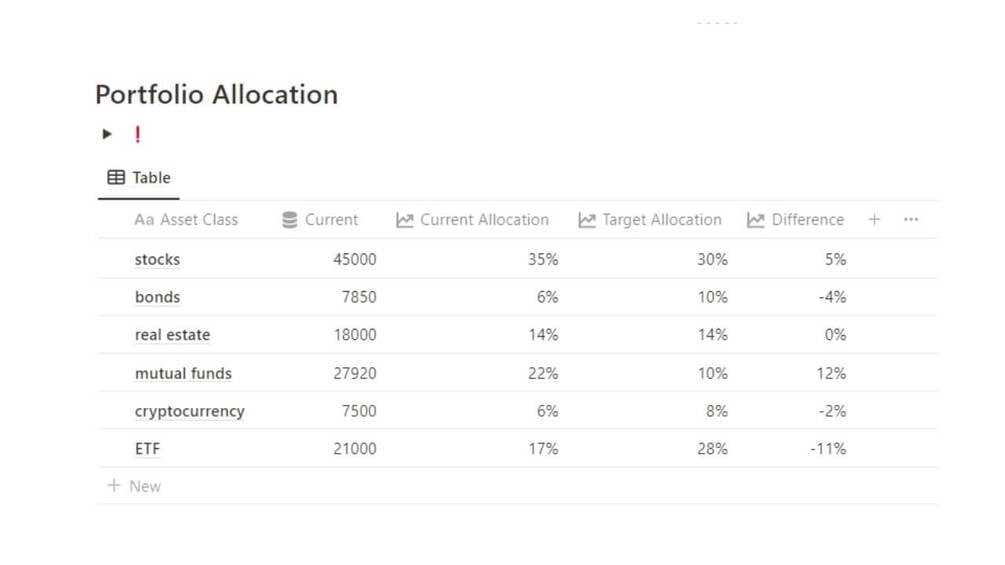Open the ETF row page
1005x565 pixels.
148,449
